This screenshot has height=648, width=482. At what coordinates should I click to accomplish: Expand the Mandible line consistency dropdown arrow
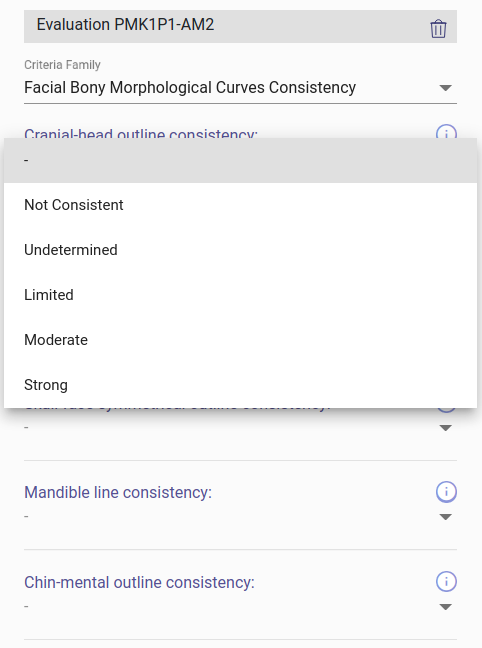(x=445, y=517)
